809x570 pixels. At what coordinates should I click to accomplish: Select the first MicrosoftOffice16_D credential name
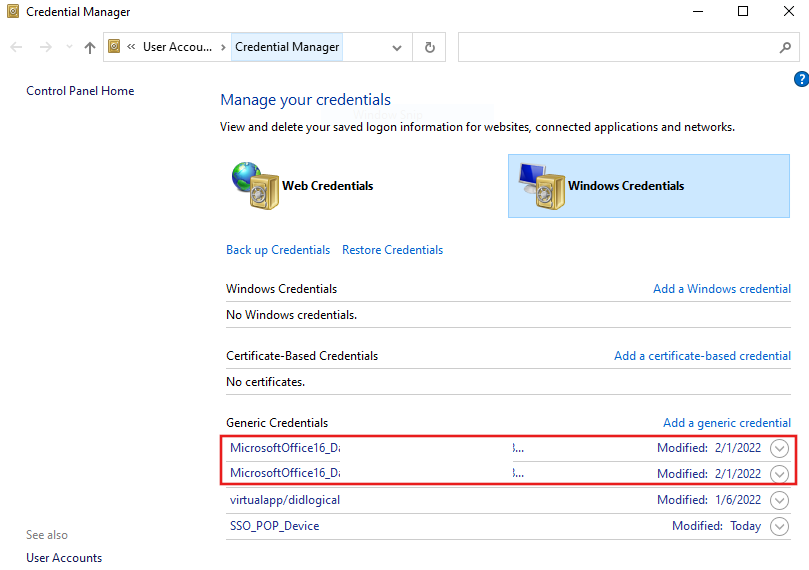click(285, 448)
